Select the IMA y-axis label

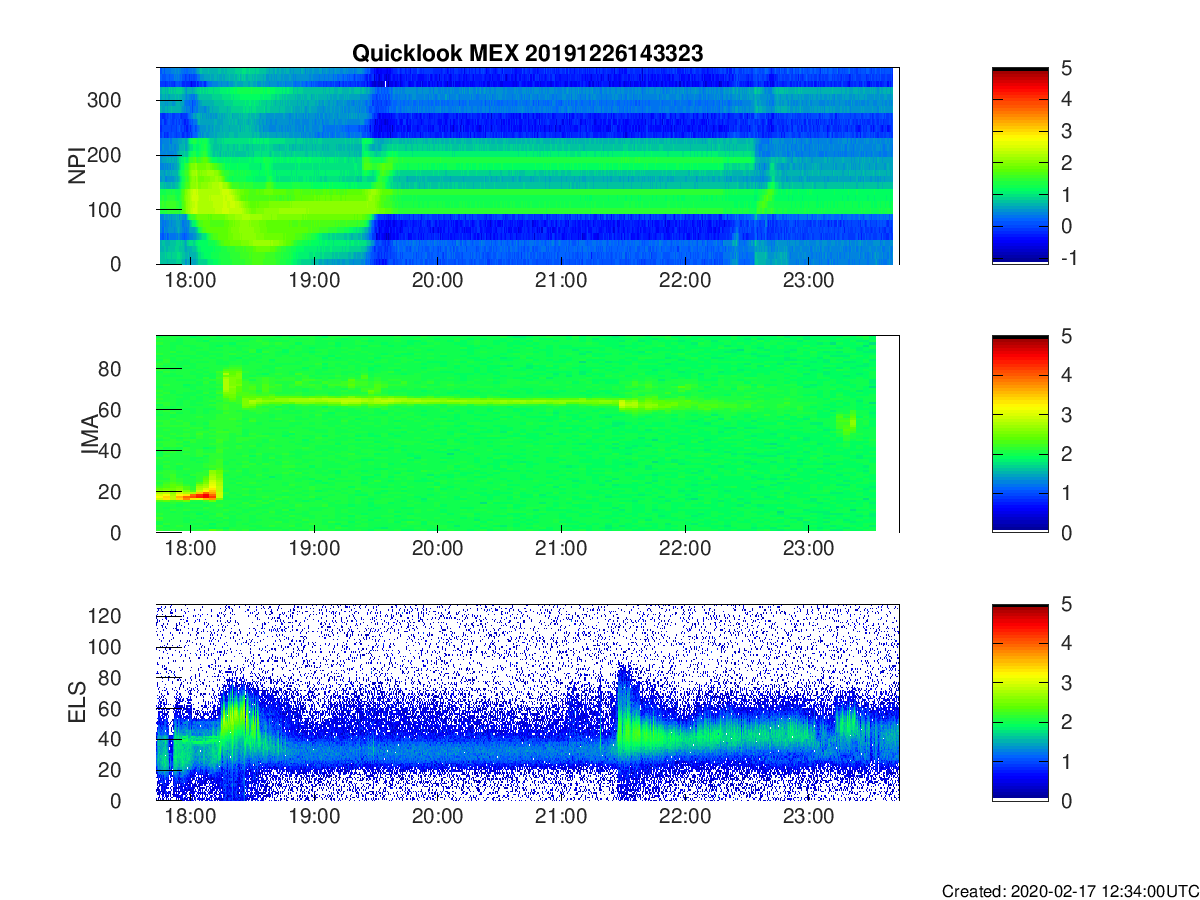pyautogui.click(x=90, y=435)
